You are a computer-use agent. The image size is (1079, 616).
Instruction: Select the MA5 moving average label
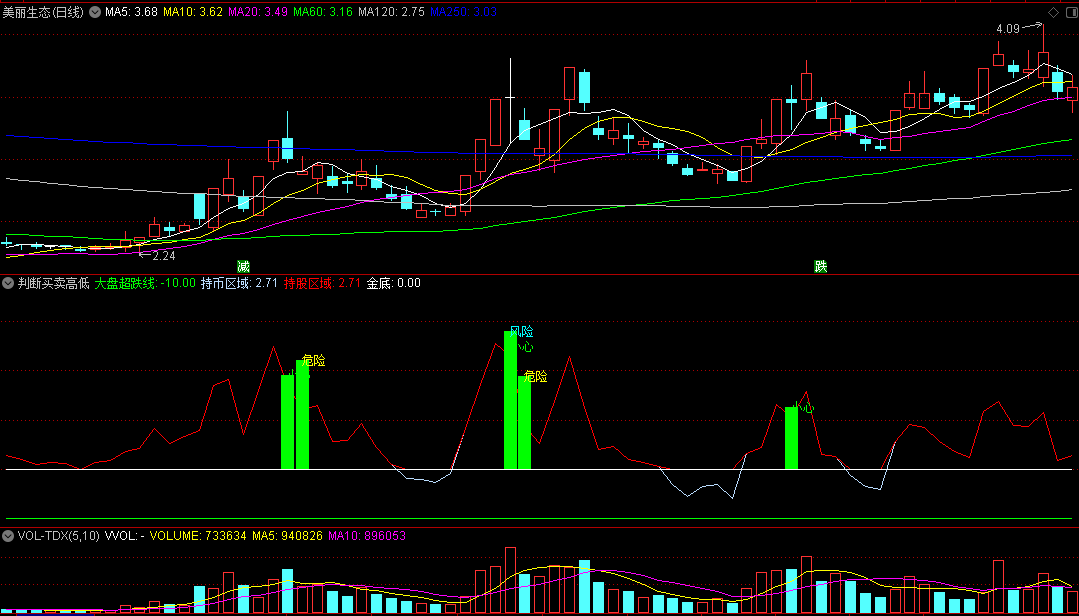(131, 12)
